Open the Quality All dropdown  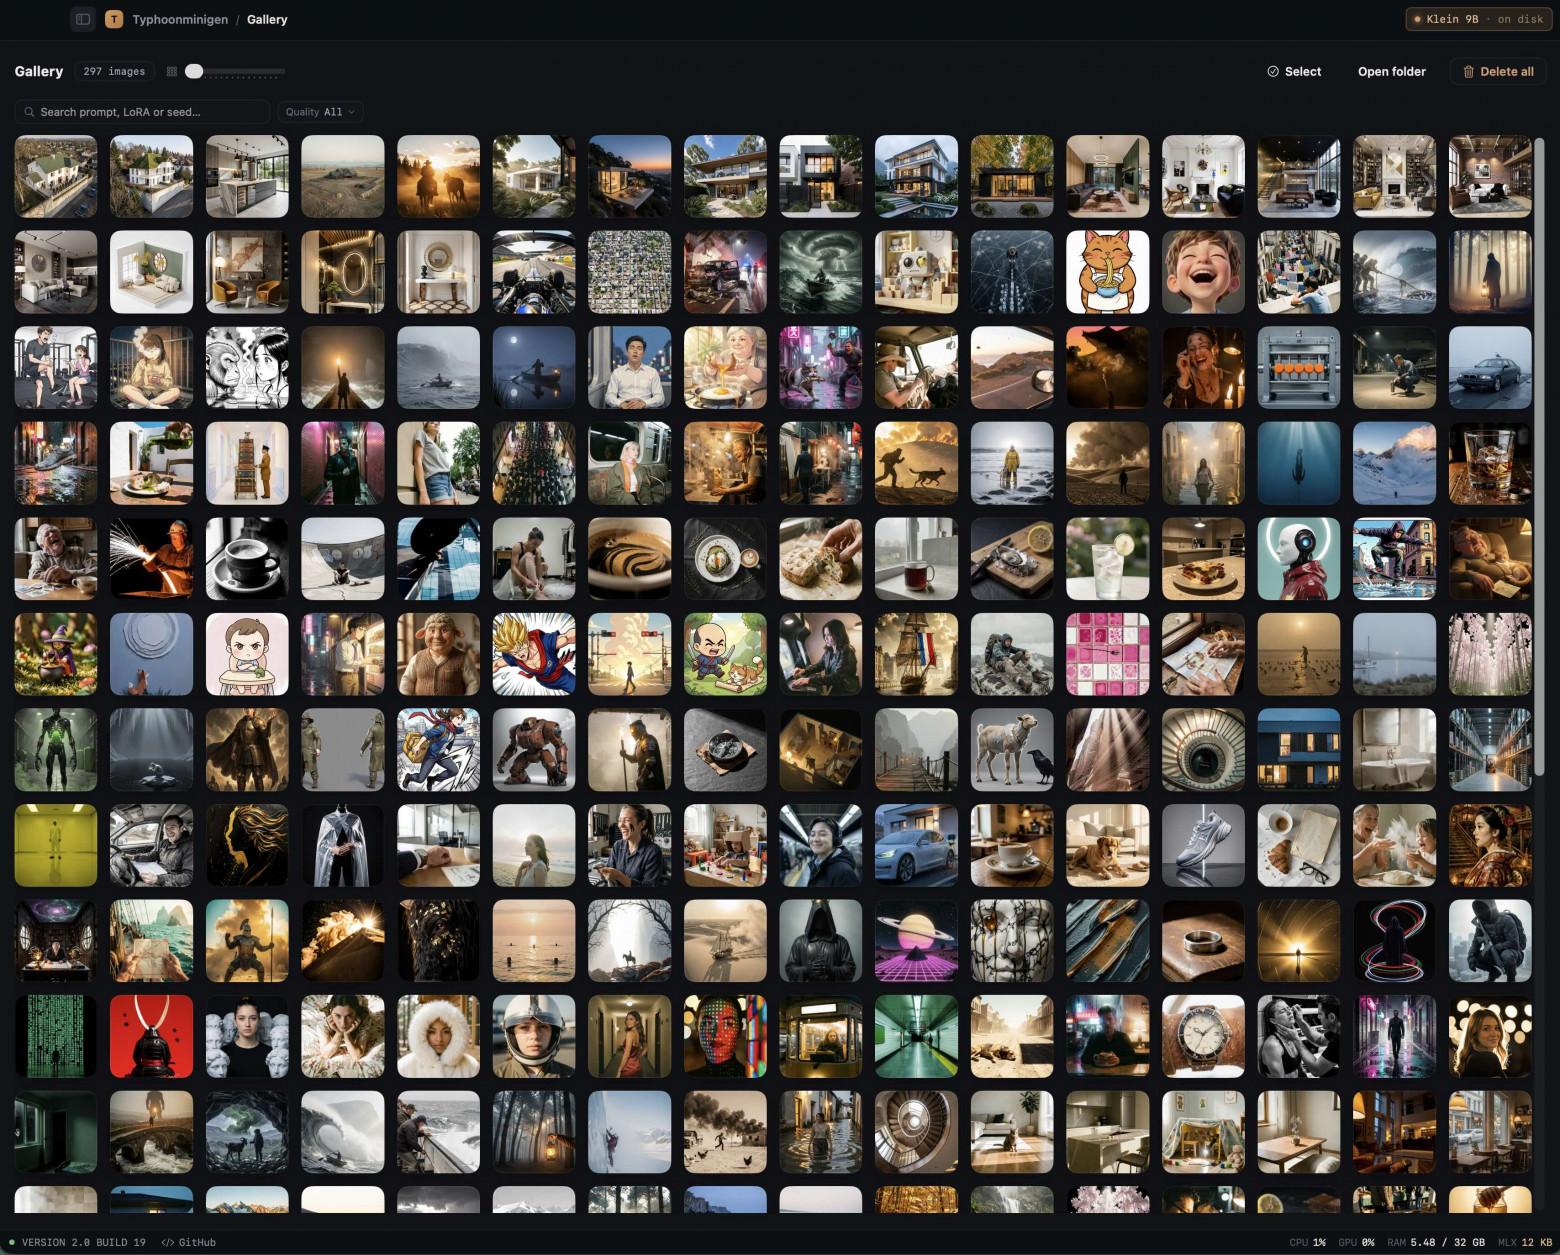point(320,112)
